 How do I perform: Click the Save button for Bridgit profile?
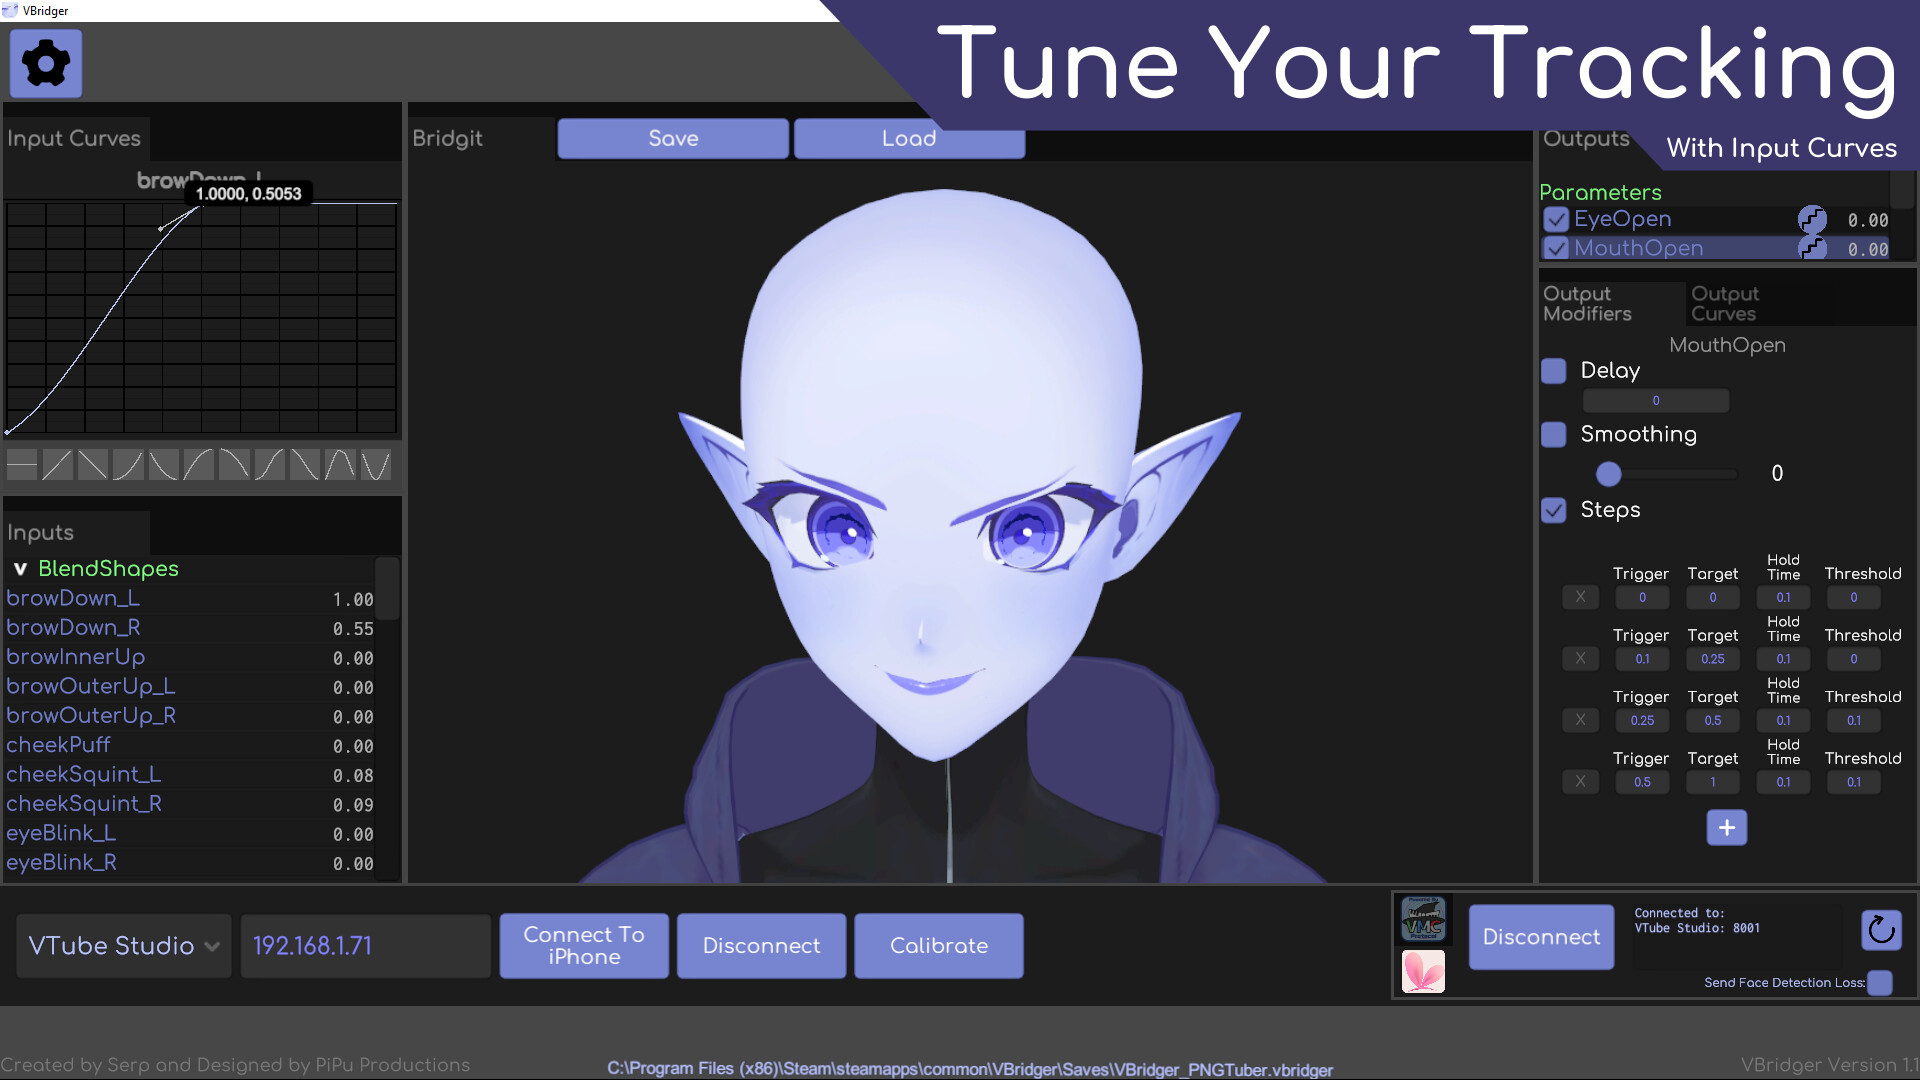673,138
